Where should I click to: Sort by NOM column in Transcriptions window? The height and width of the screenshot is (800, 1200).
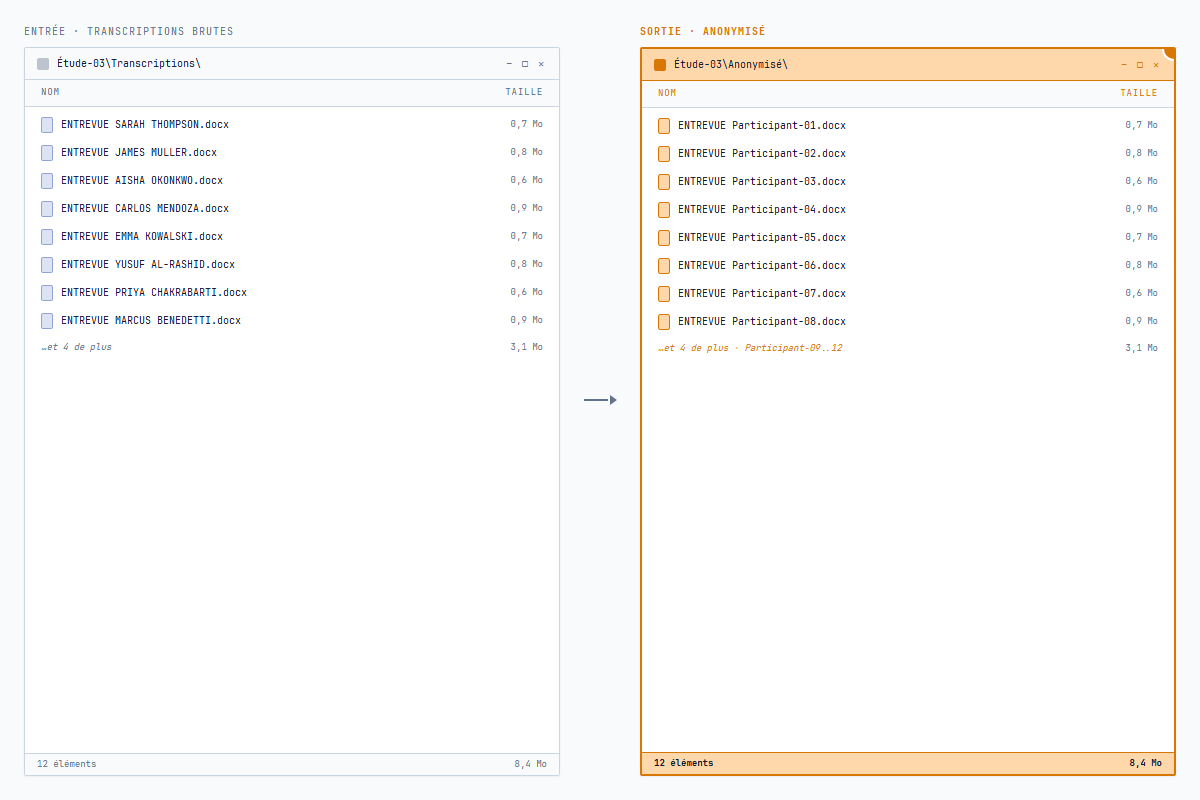50,92
